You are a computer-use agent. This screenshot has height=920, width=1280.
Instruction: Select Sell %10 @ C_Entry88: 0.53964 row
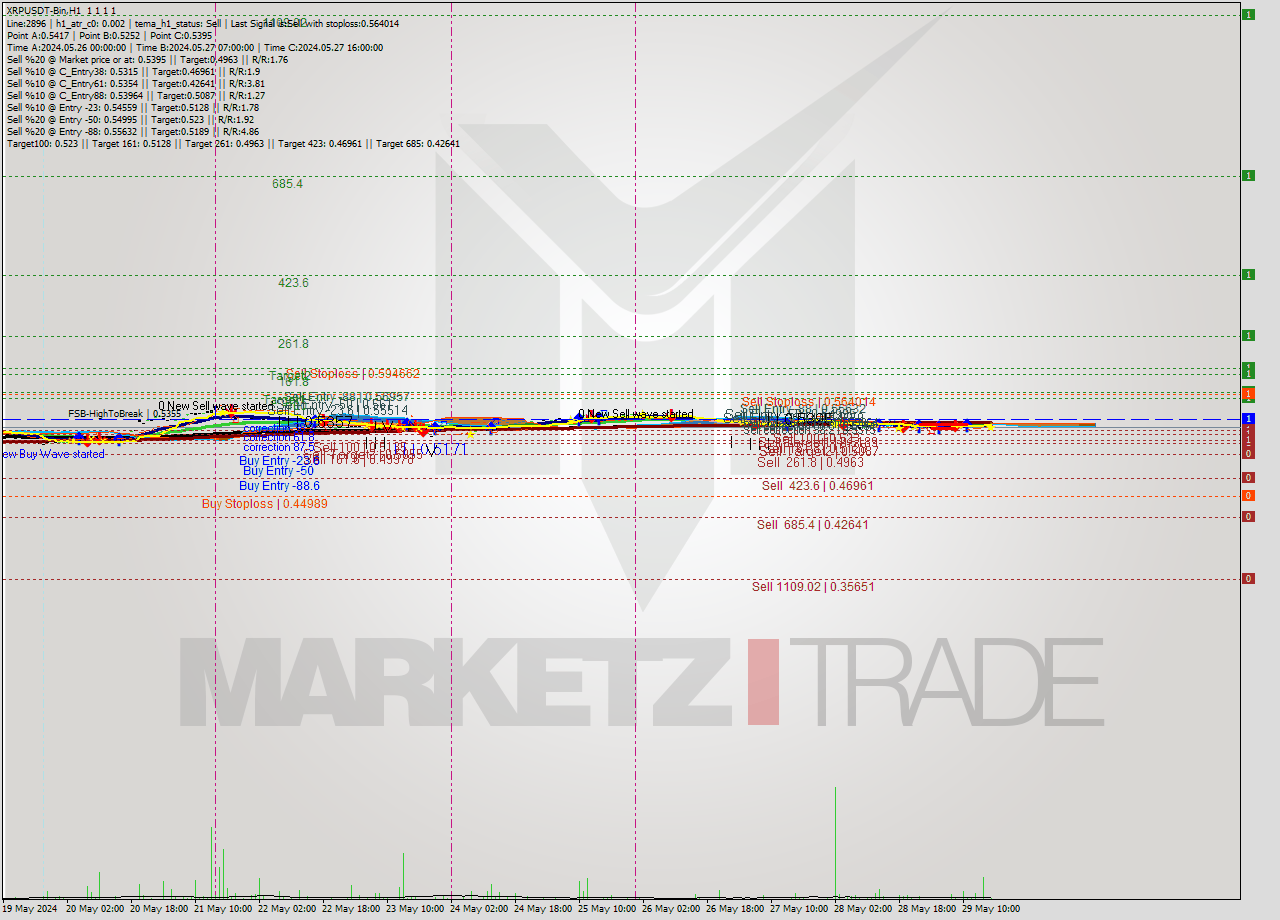(135, 95)
